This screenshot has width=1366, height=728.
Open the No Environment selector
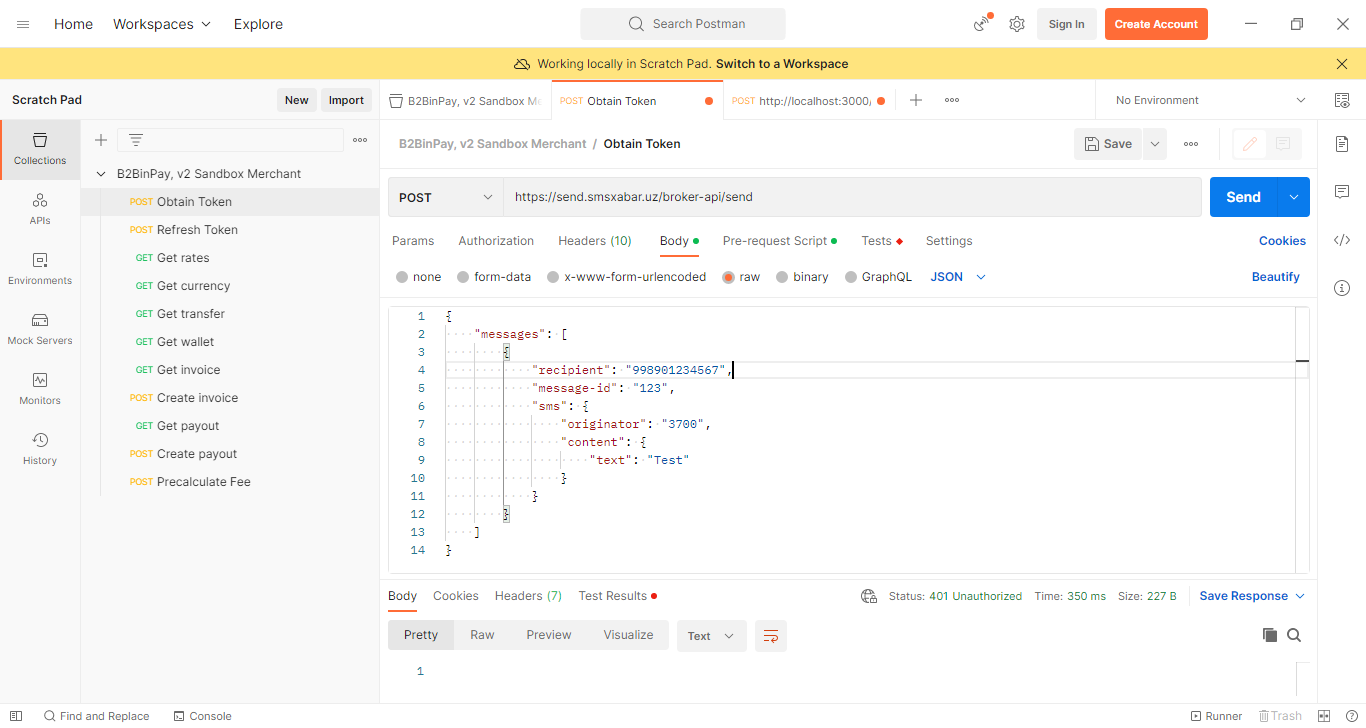coord(1210,100)
